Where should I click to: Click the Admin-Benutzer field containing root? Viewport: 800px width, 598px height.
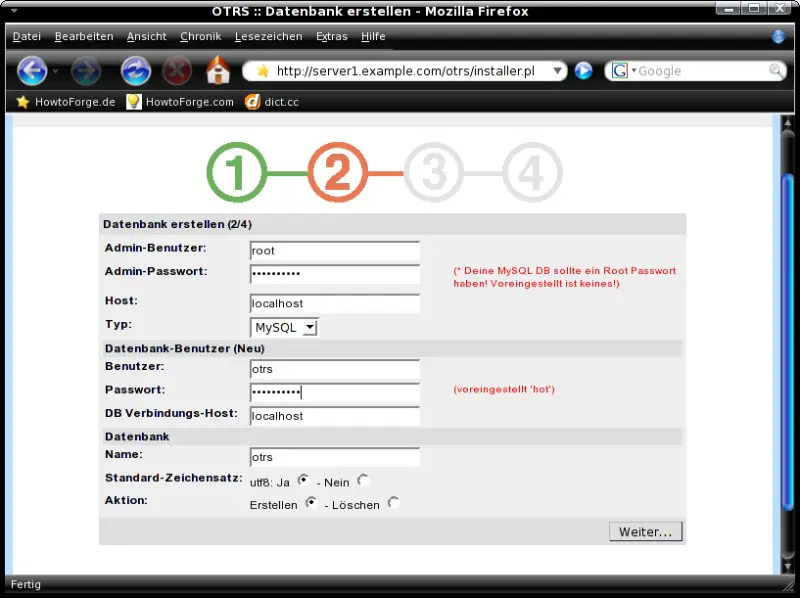click(x=335, y=251)
